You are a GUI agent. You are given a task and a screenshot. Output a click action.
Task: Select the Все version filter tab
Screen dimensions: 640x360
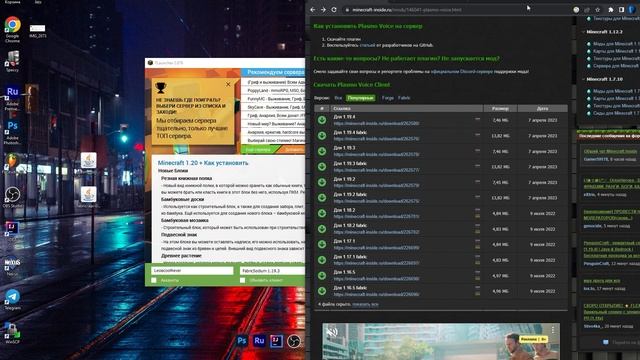pyautogui.click(x=338, y=98)
